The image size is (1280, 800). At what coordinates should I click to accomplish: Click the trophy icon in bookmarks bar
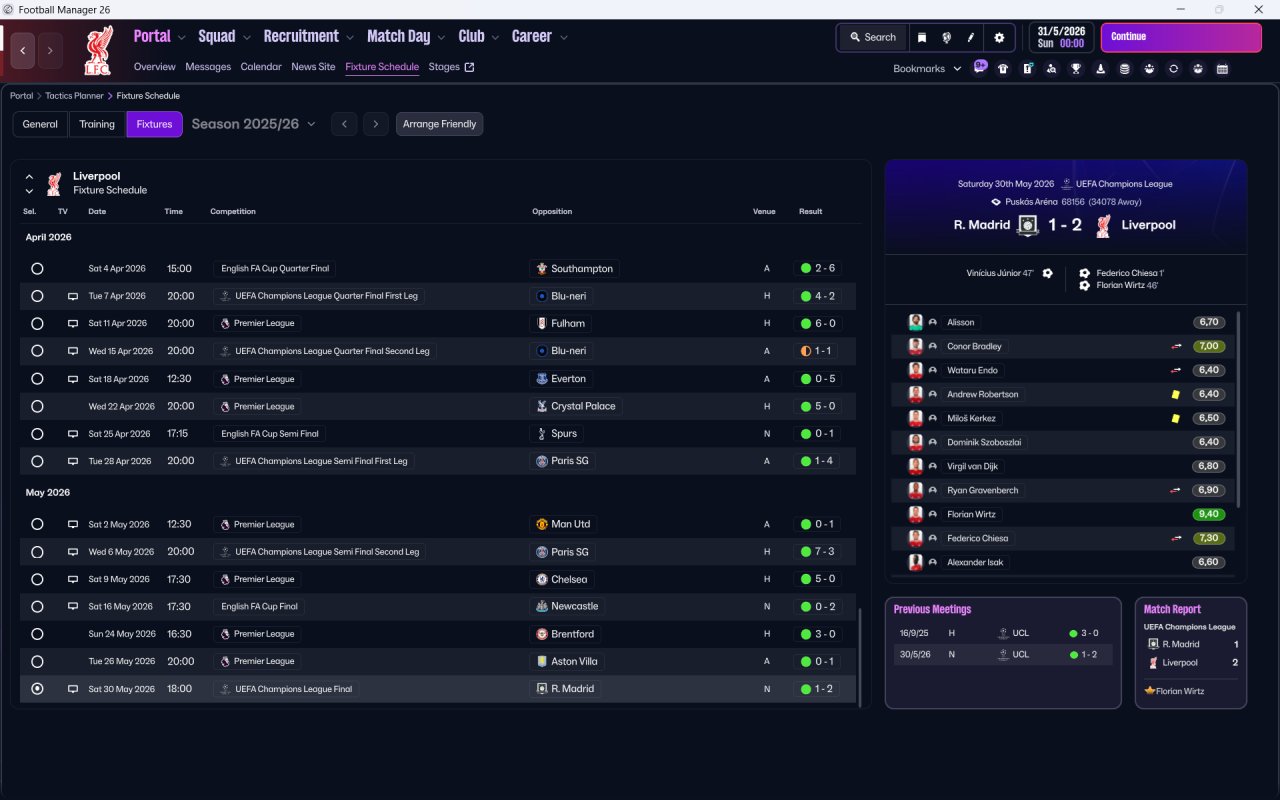click(x=1076, y=69)
